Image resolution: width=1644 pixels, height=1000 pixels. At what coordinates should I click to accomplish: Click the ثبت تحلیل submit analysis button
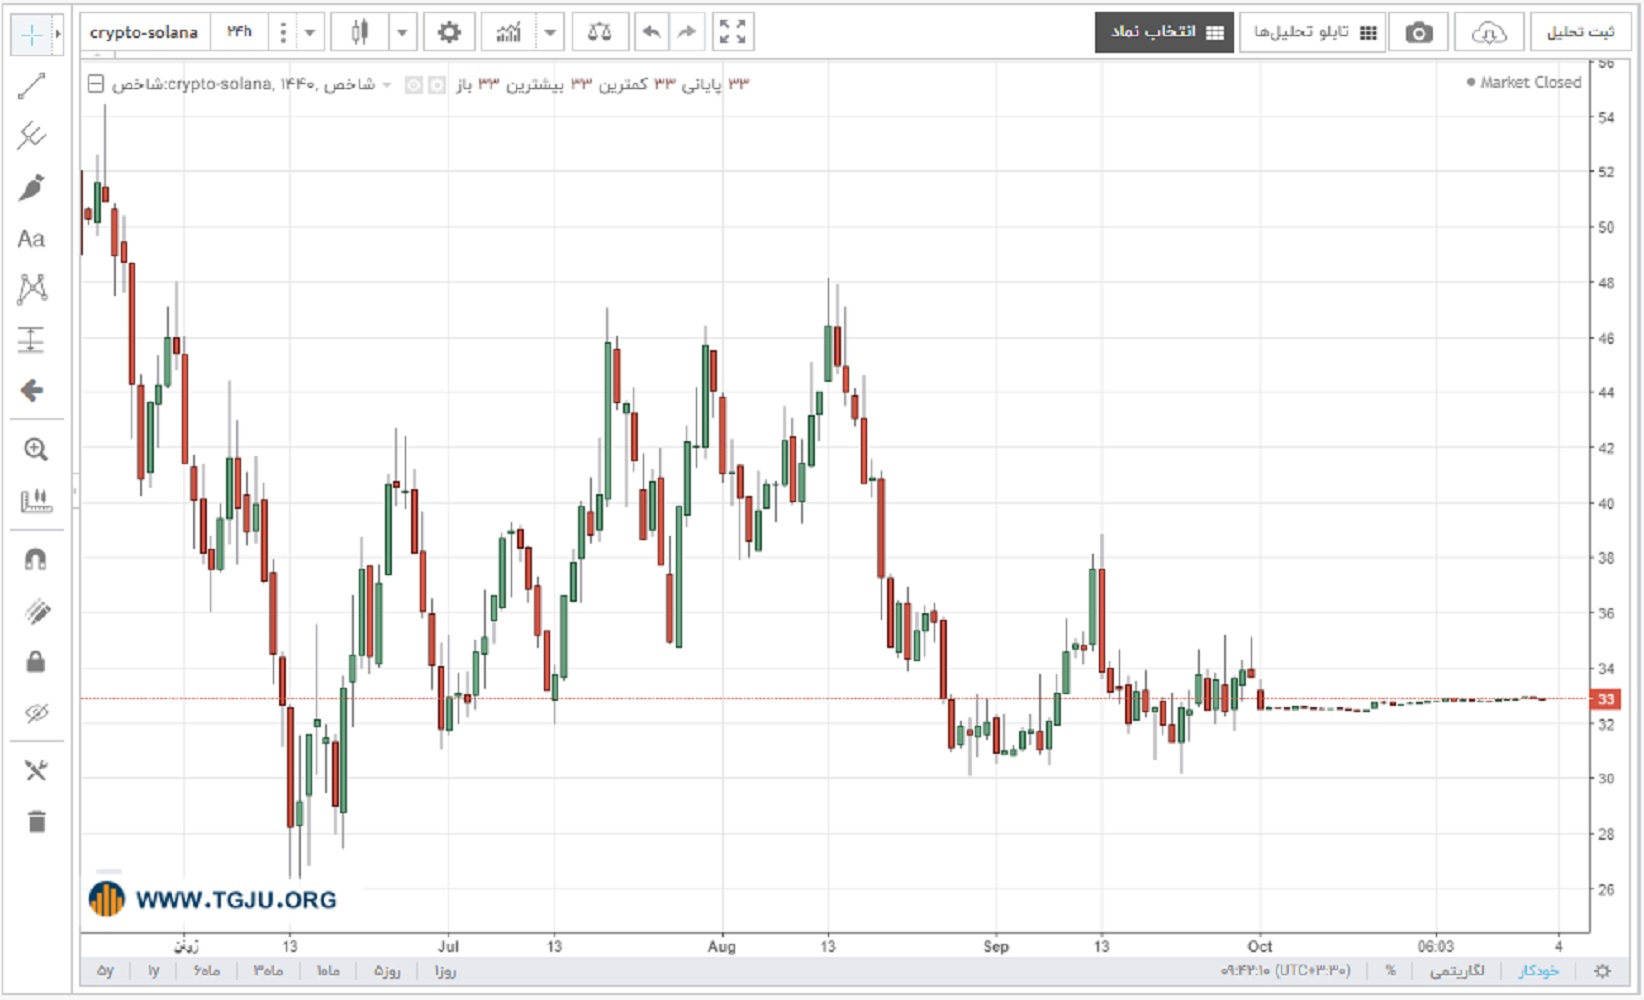pos(1580,33)
